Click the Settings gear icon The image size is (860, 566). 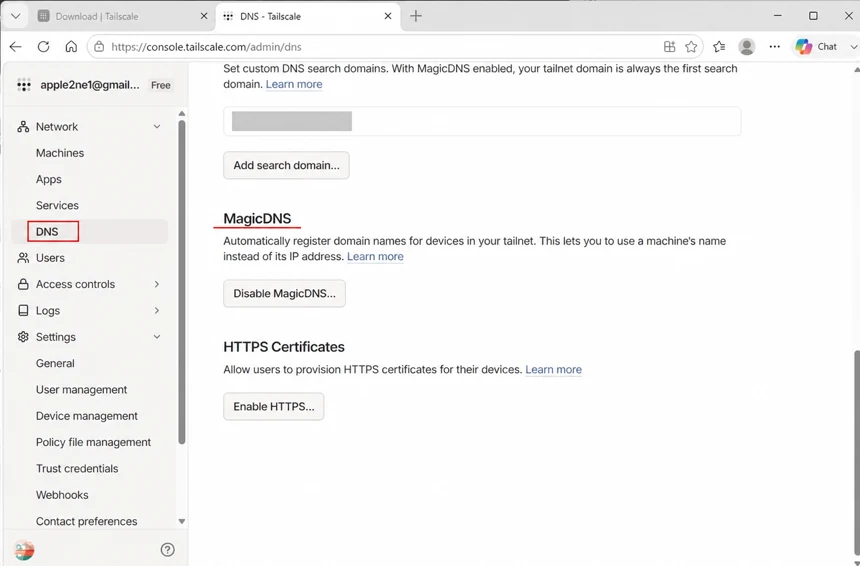coord(23,337)
